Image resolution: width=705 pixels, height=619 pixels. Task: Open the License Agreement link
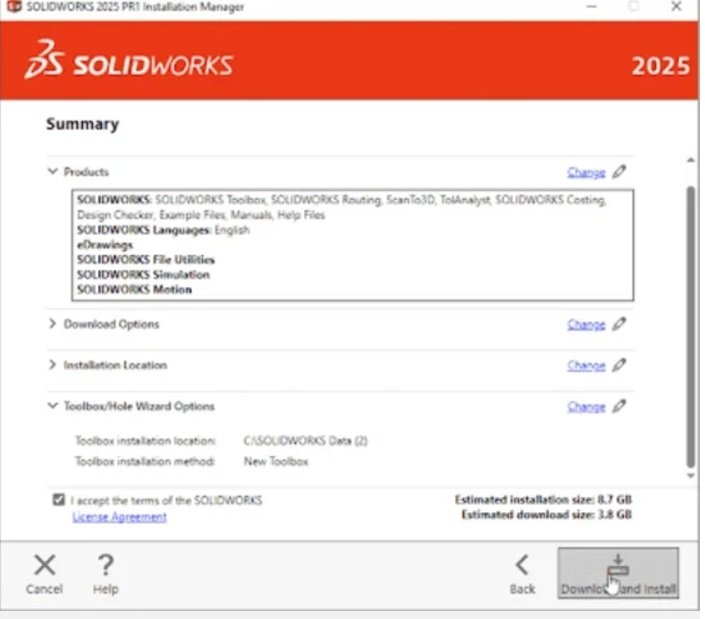tap(120, 517)
